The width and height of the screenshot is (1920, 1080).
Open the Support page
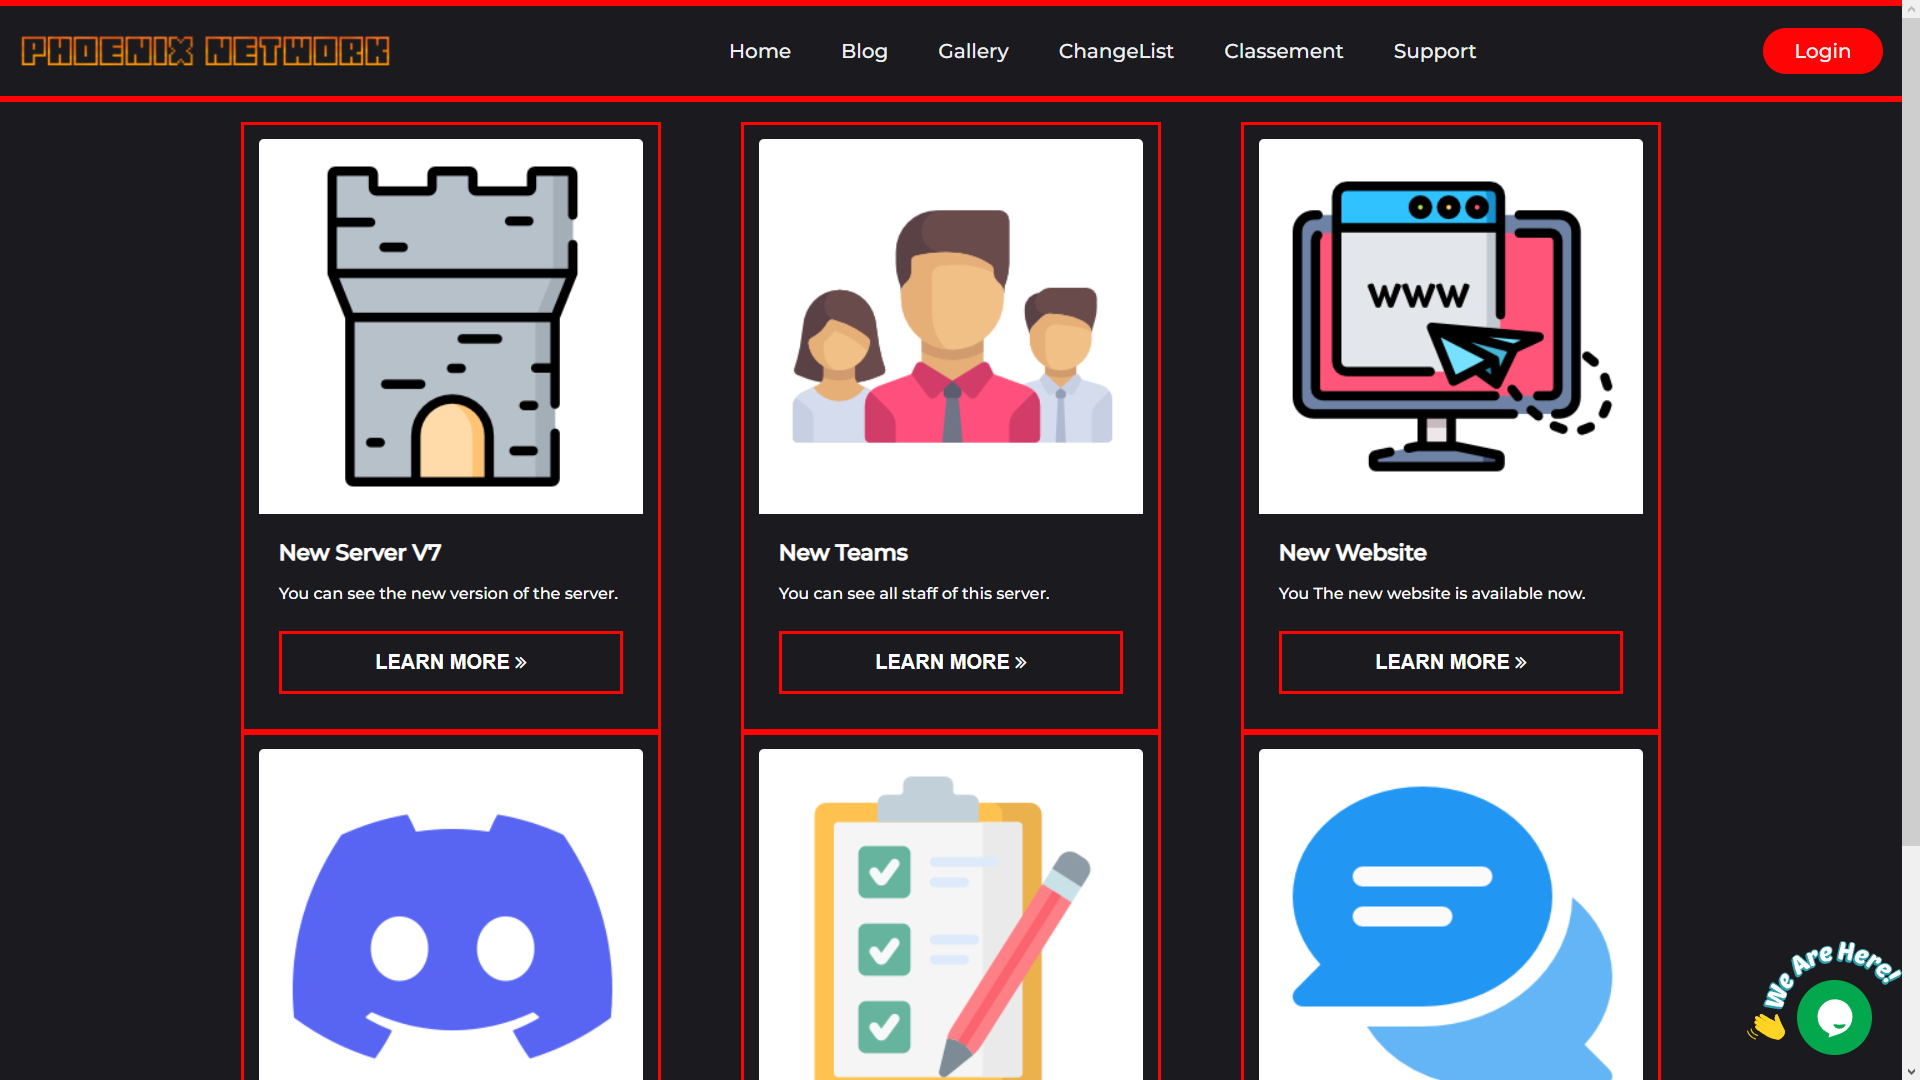click(x=1434, y=51)
